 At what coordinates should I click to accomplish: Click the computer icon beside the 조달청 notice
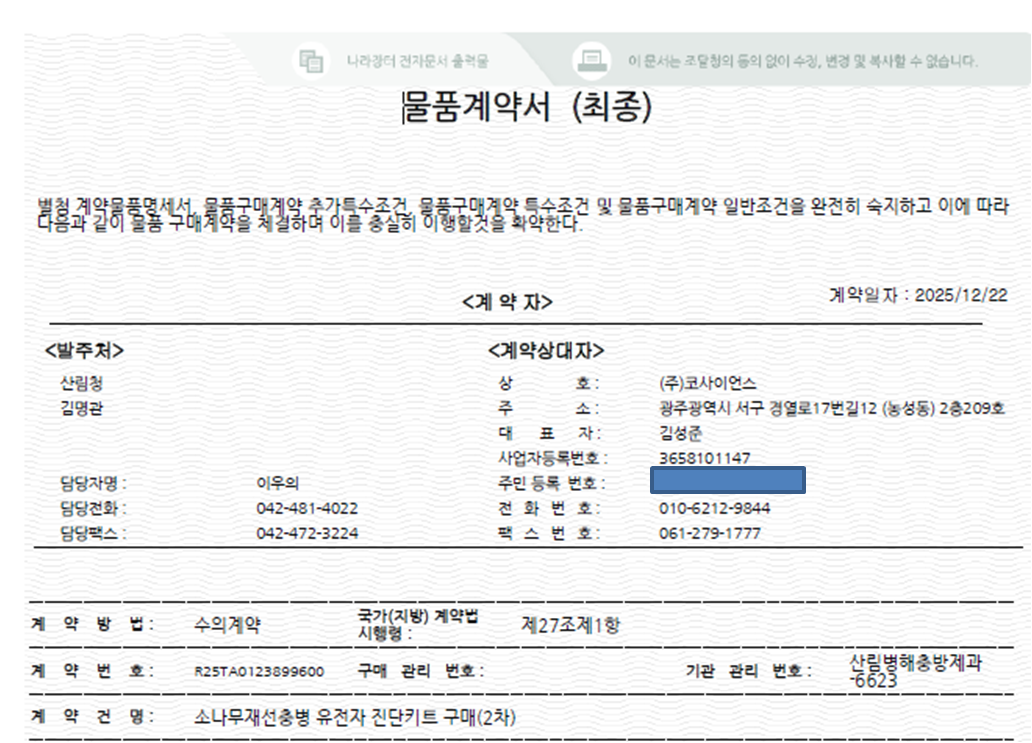591,60
